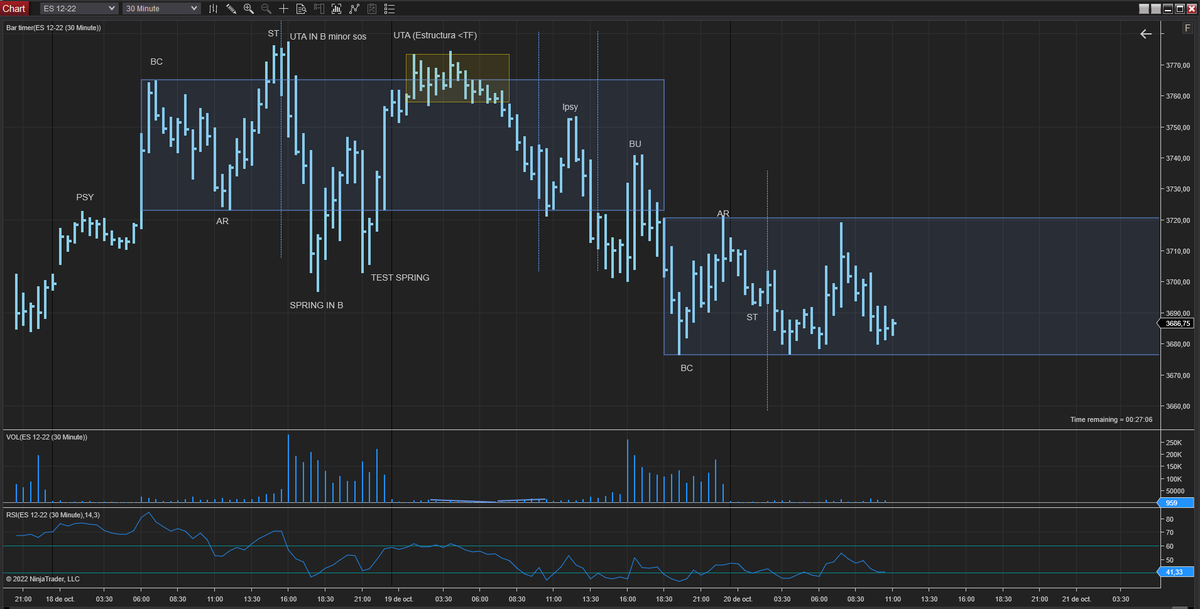Click the RSI axis 80 label
This screenshot has width=1200, height=609.
pos(1169,520)
